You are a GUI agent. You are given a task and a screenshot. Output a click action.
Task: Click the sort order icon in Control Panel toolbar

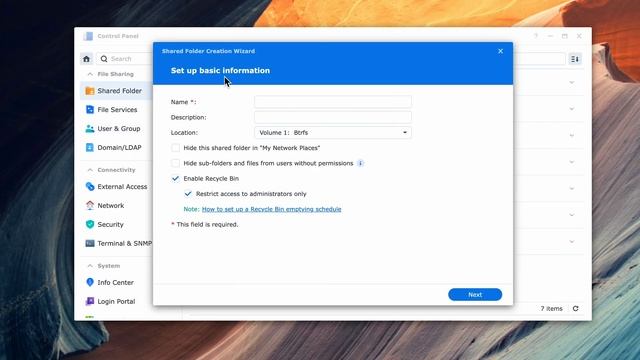[575, 59]
